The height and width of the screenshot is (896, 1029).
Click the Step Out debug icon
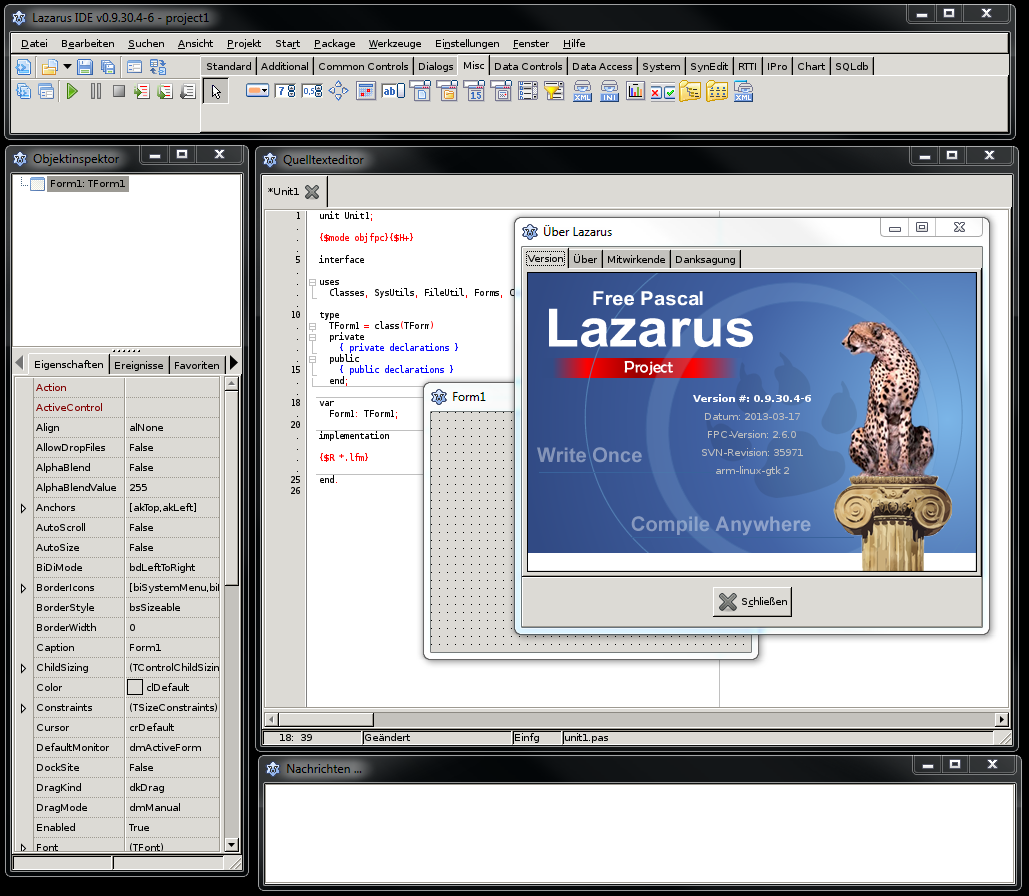(188, 91)
